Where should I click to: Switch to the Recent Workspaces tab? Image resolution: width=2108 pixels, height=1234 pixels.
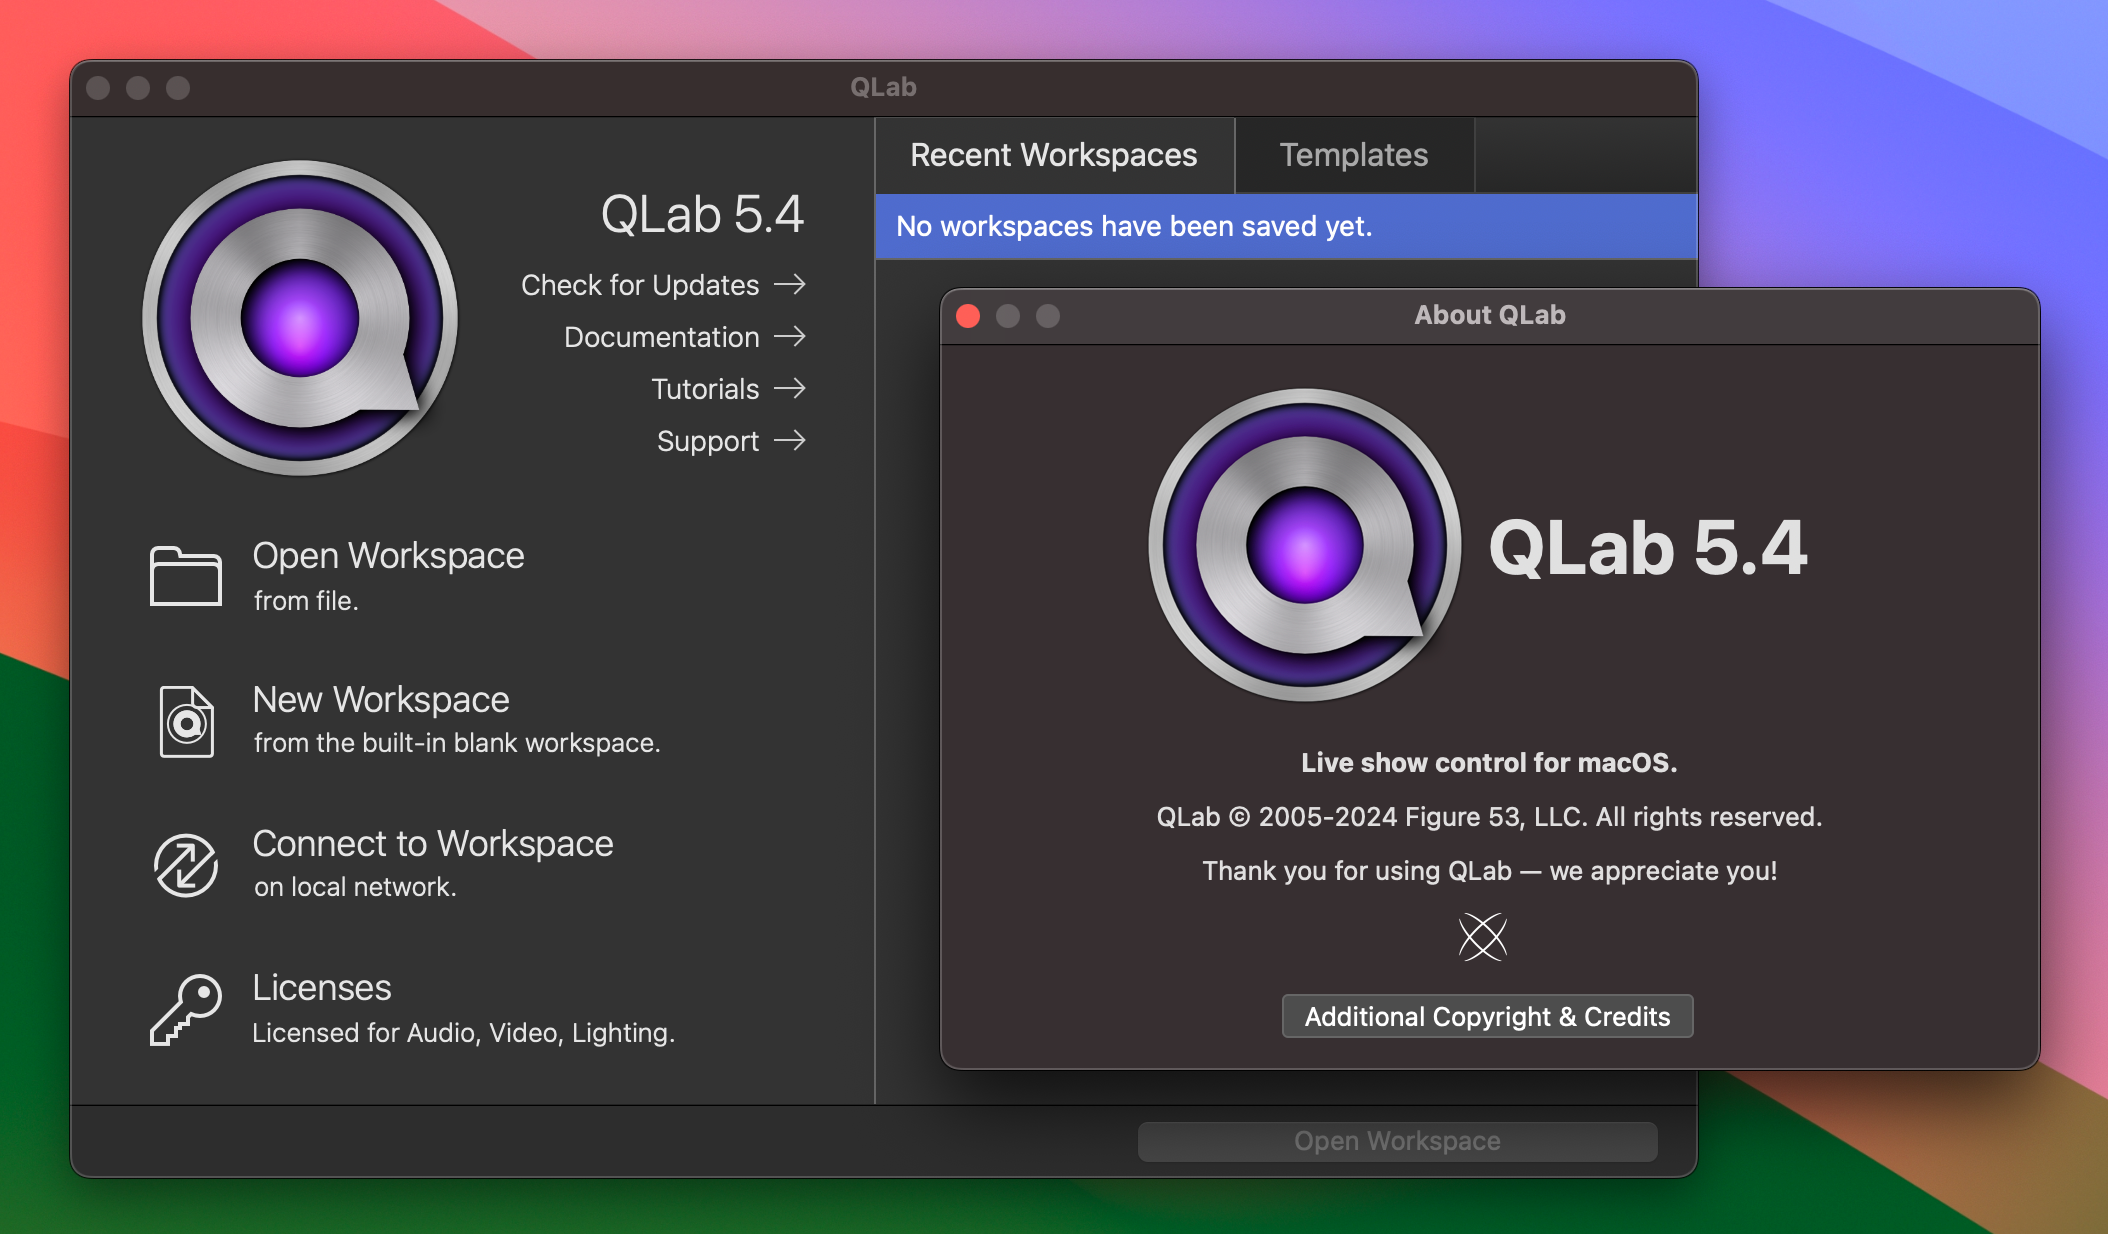pos(1053,153)
